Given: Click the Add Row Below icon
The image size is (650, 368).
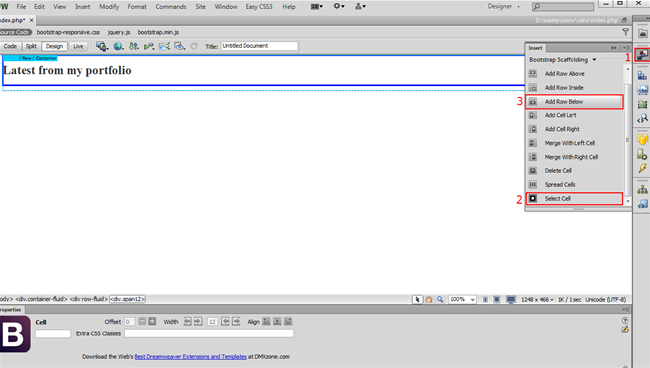Looking at the screenshot, I should [533, 102].
